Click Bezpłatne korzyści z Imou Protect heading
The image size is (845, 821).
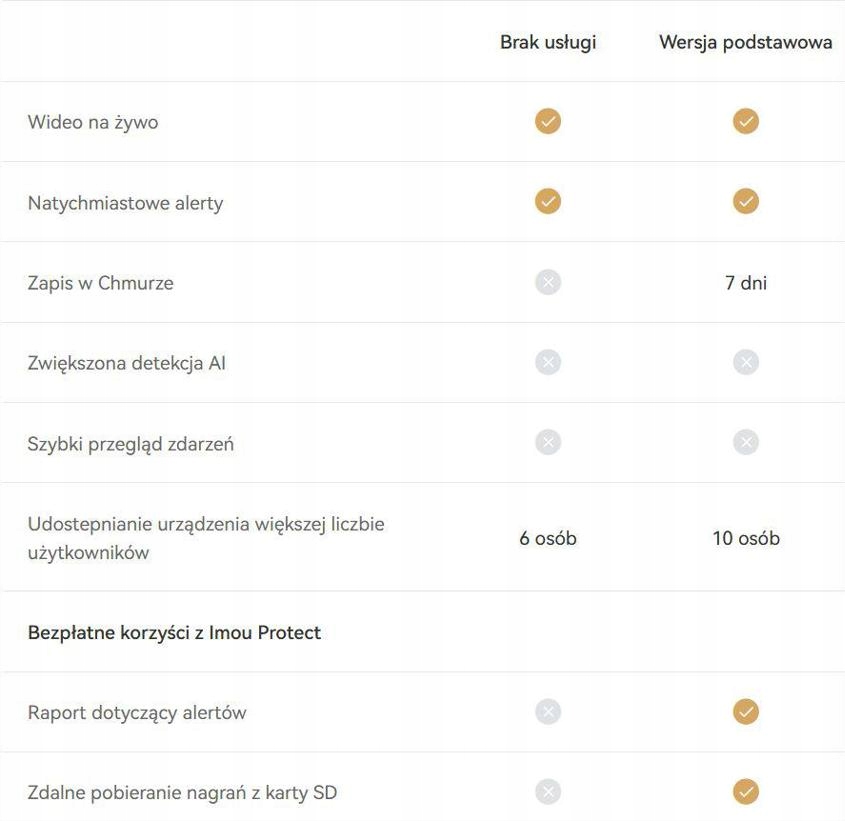point(174,633)
